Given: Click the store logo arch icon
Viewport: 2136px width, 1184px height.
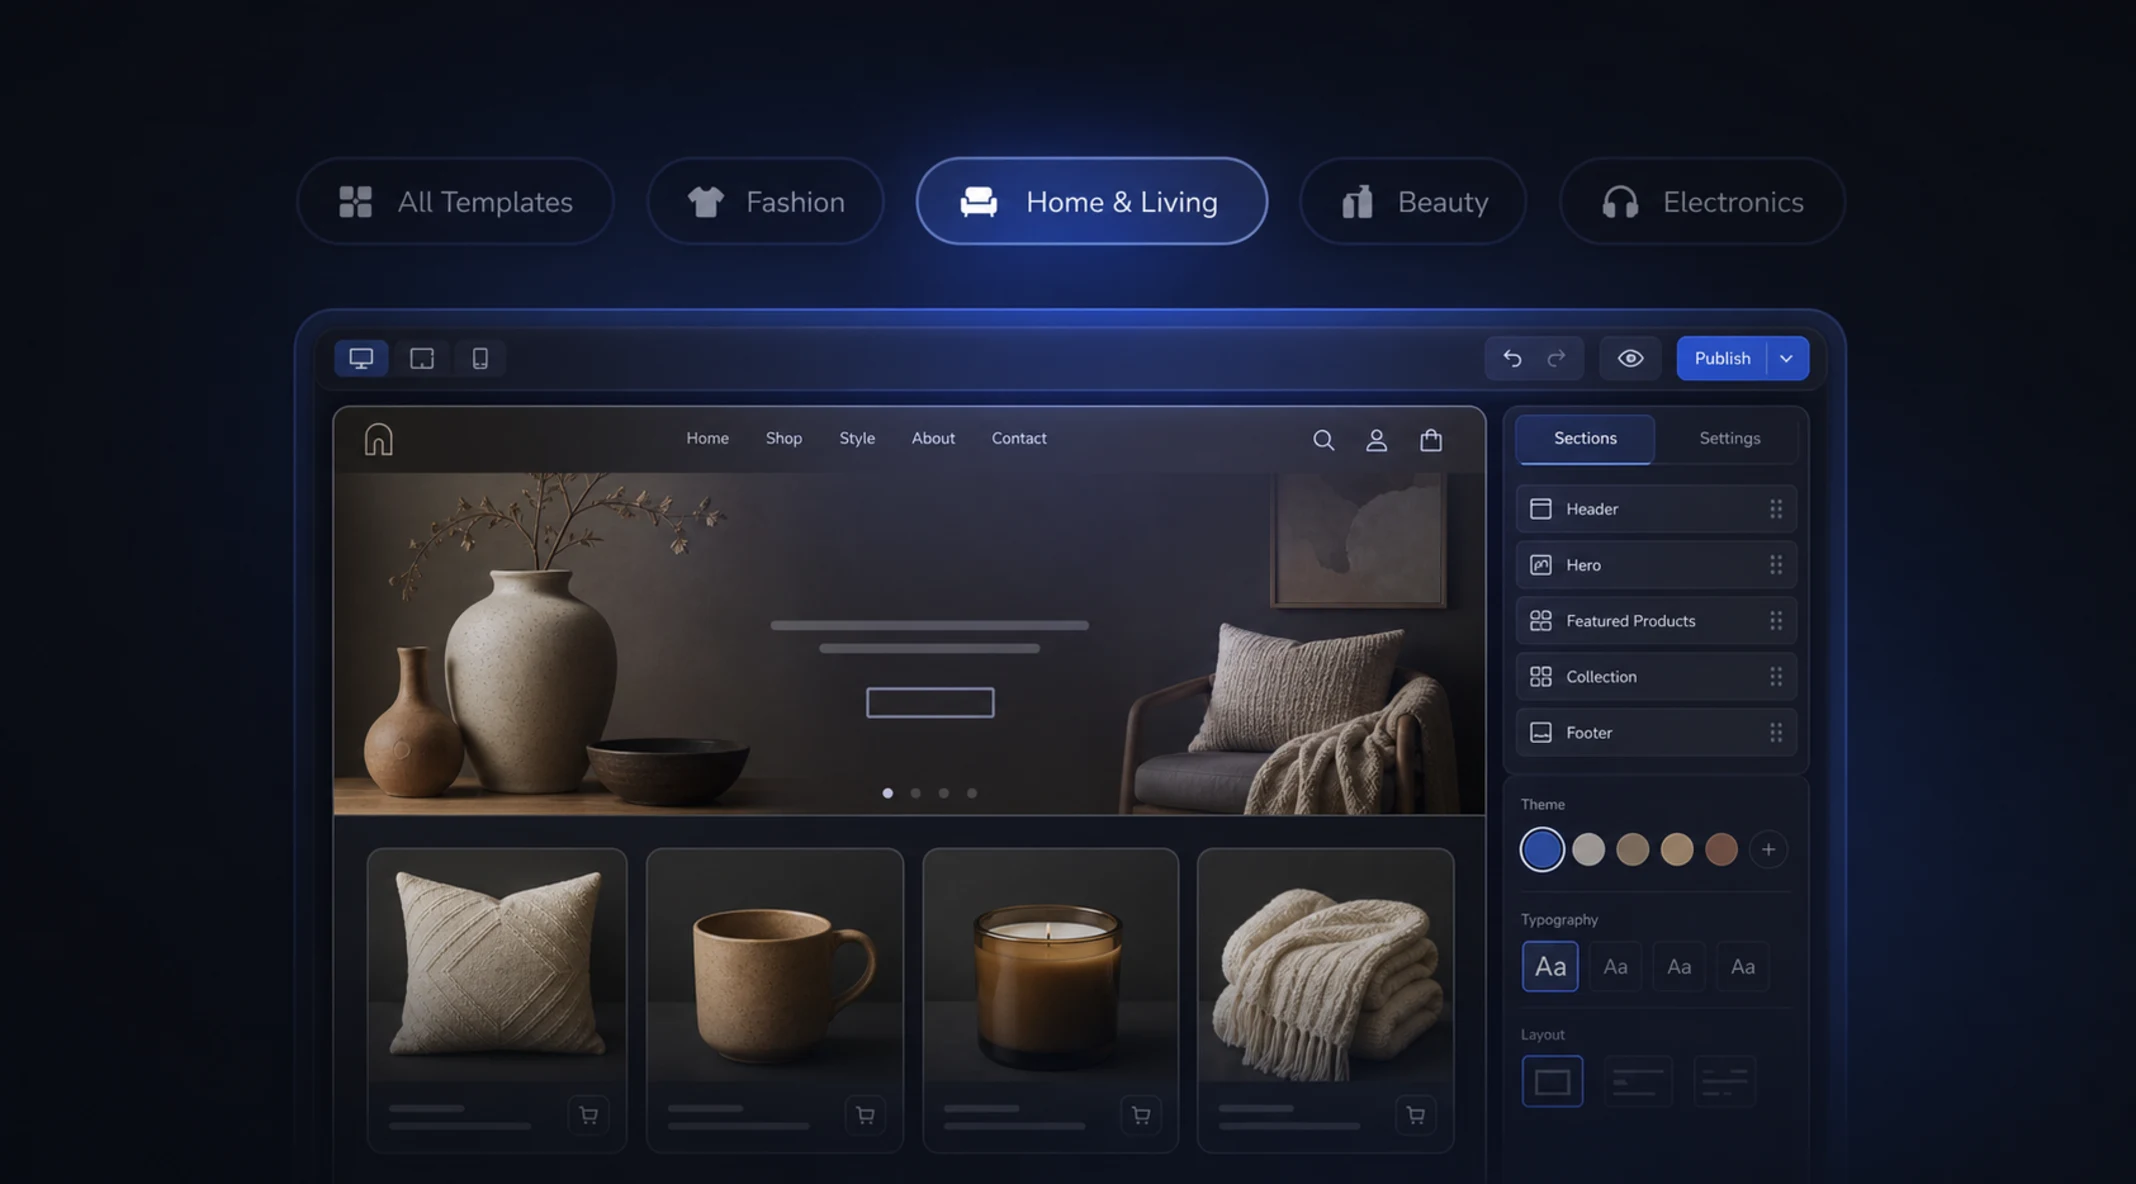Looking at the screenshot, I should (x=378, y=439).
